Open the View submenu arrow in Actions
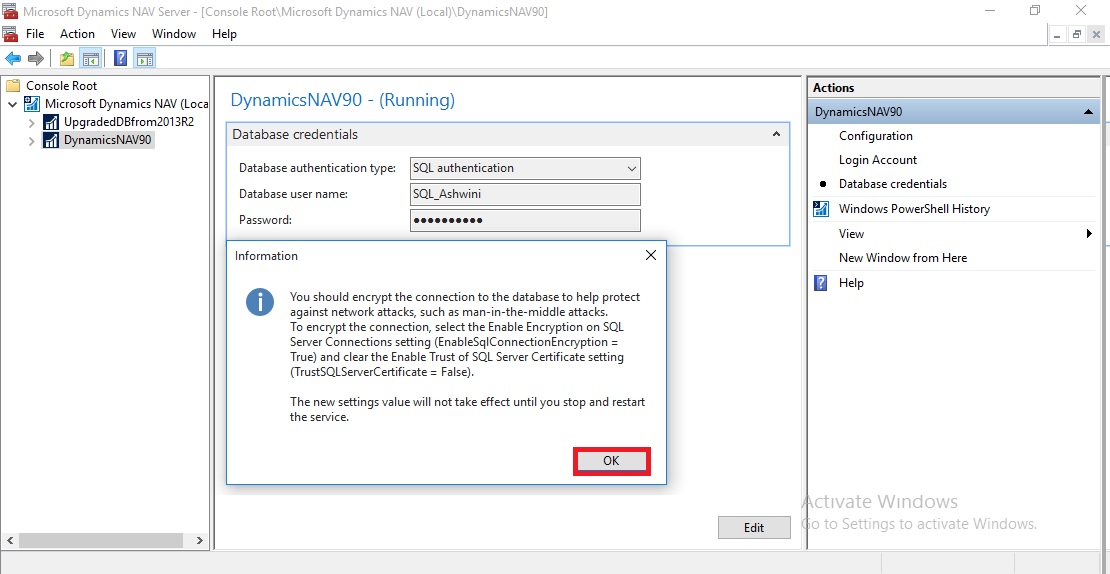The image size is (1110, 574). (1089, 234)
